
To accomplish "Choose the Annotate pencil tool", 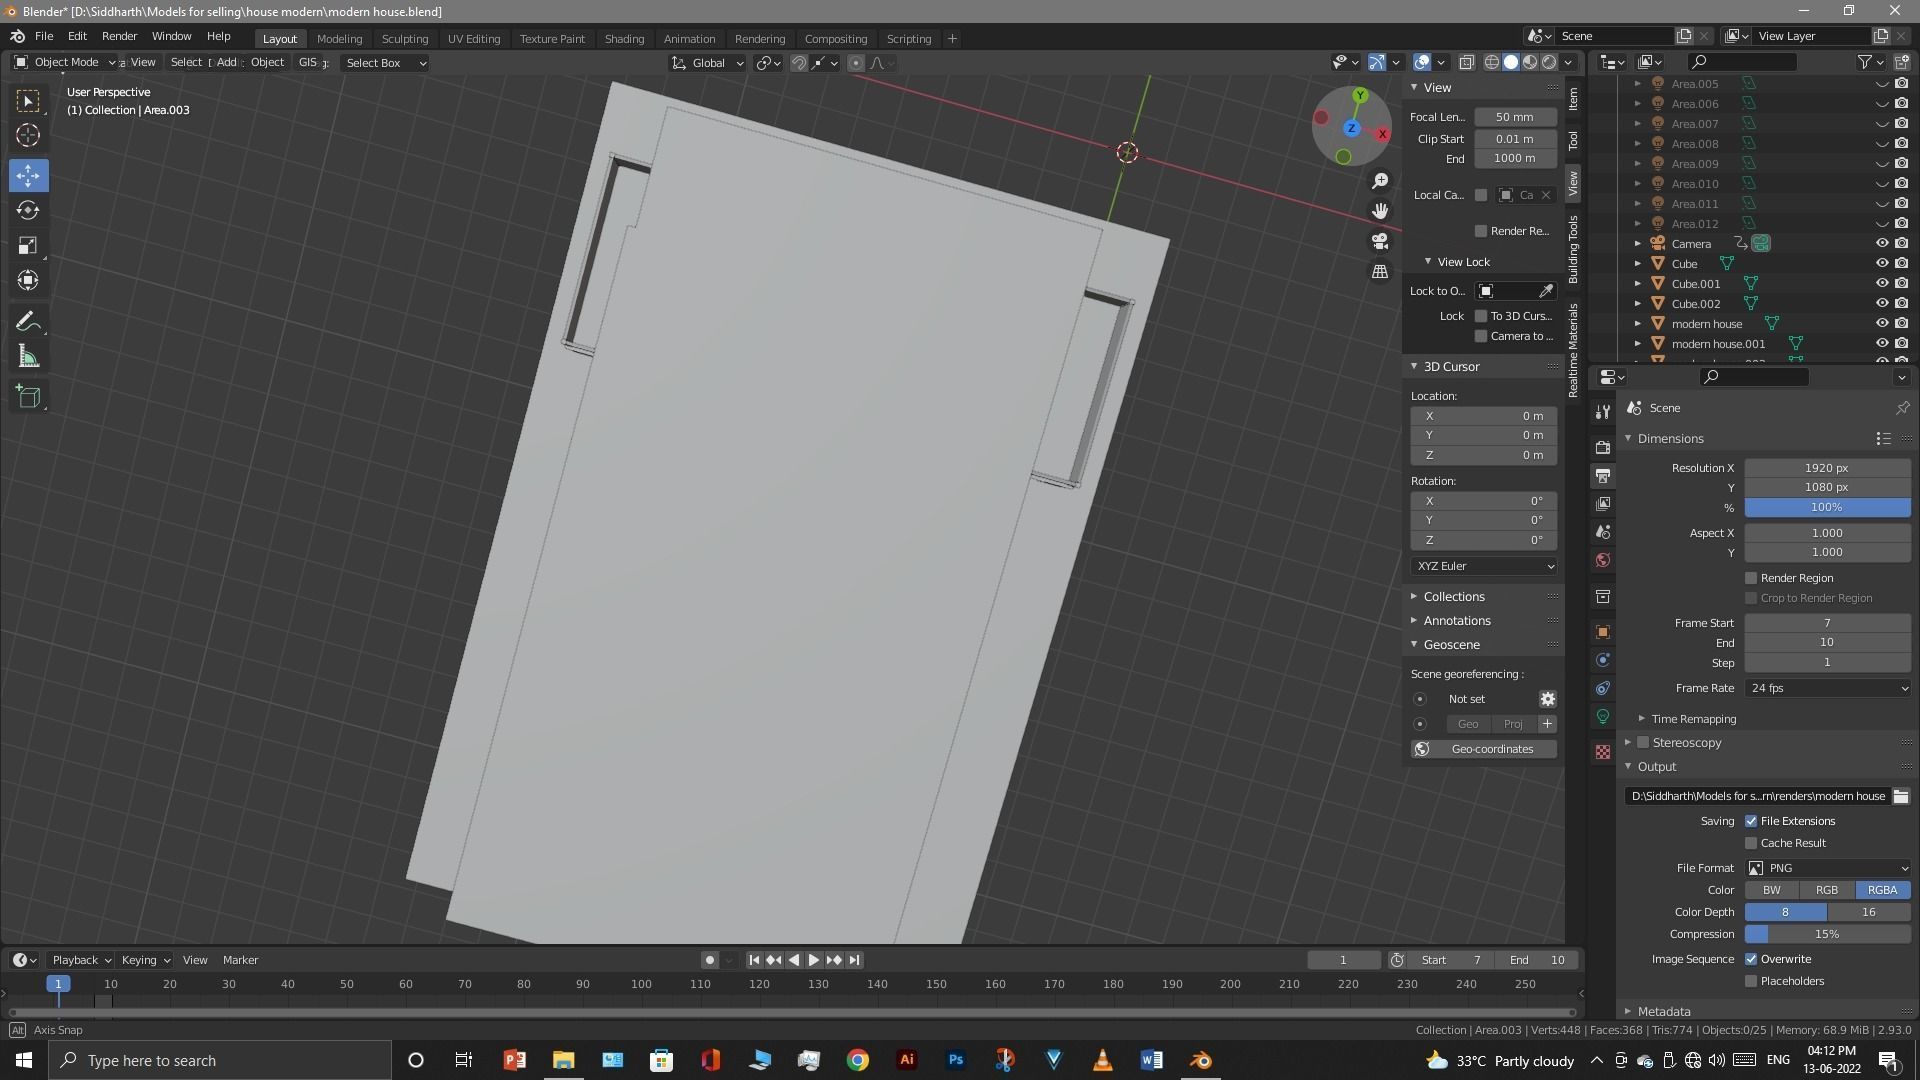I will click(28, 322).
